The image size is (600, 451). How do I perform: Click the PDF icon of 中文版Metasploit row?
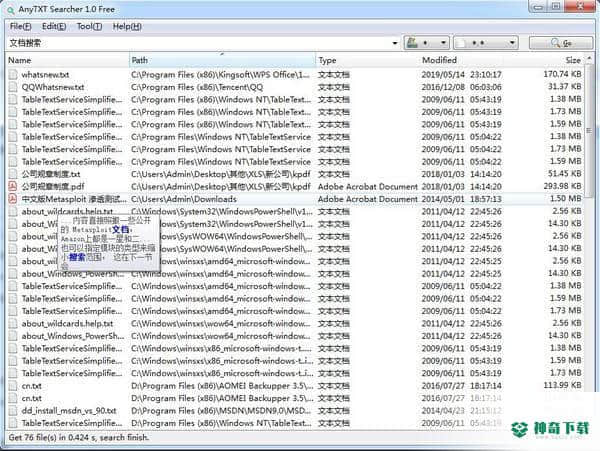[13, 199]
